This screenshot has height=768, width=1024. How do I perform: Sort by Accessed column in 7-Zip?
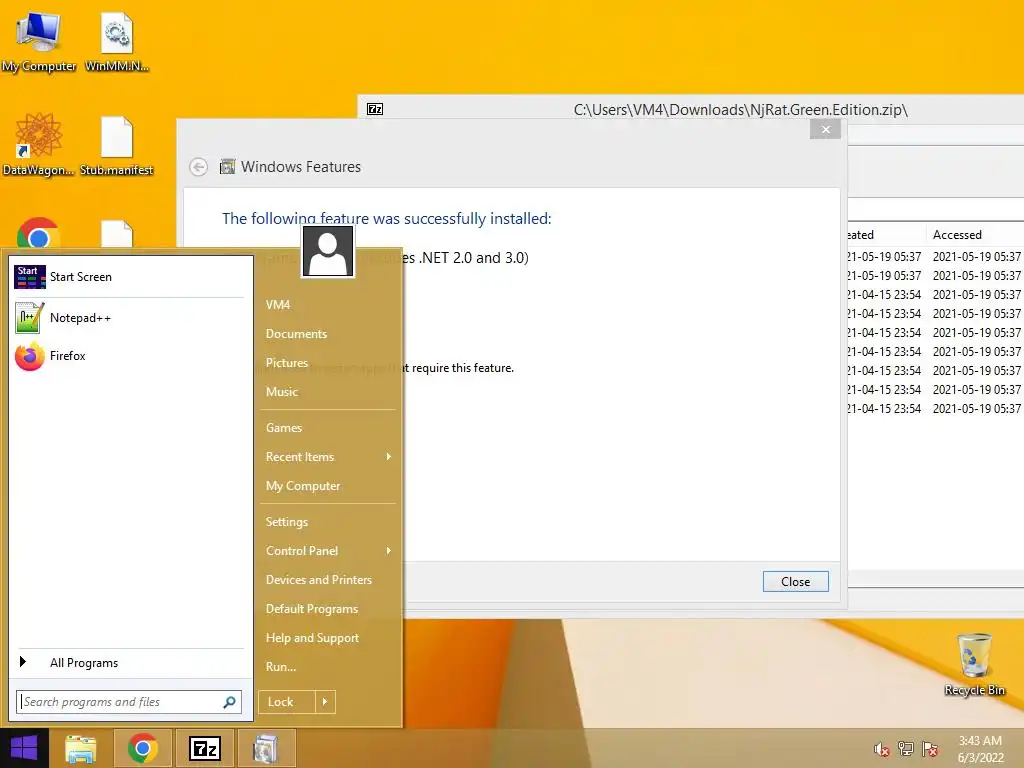(x=957, y=234)
